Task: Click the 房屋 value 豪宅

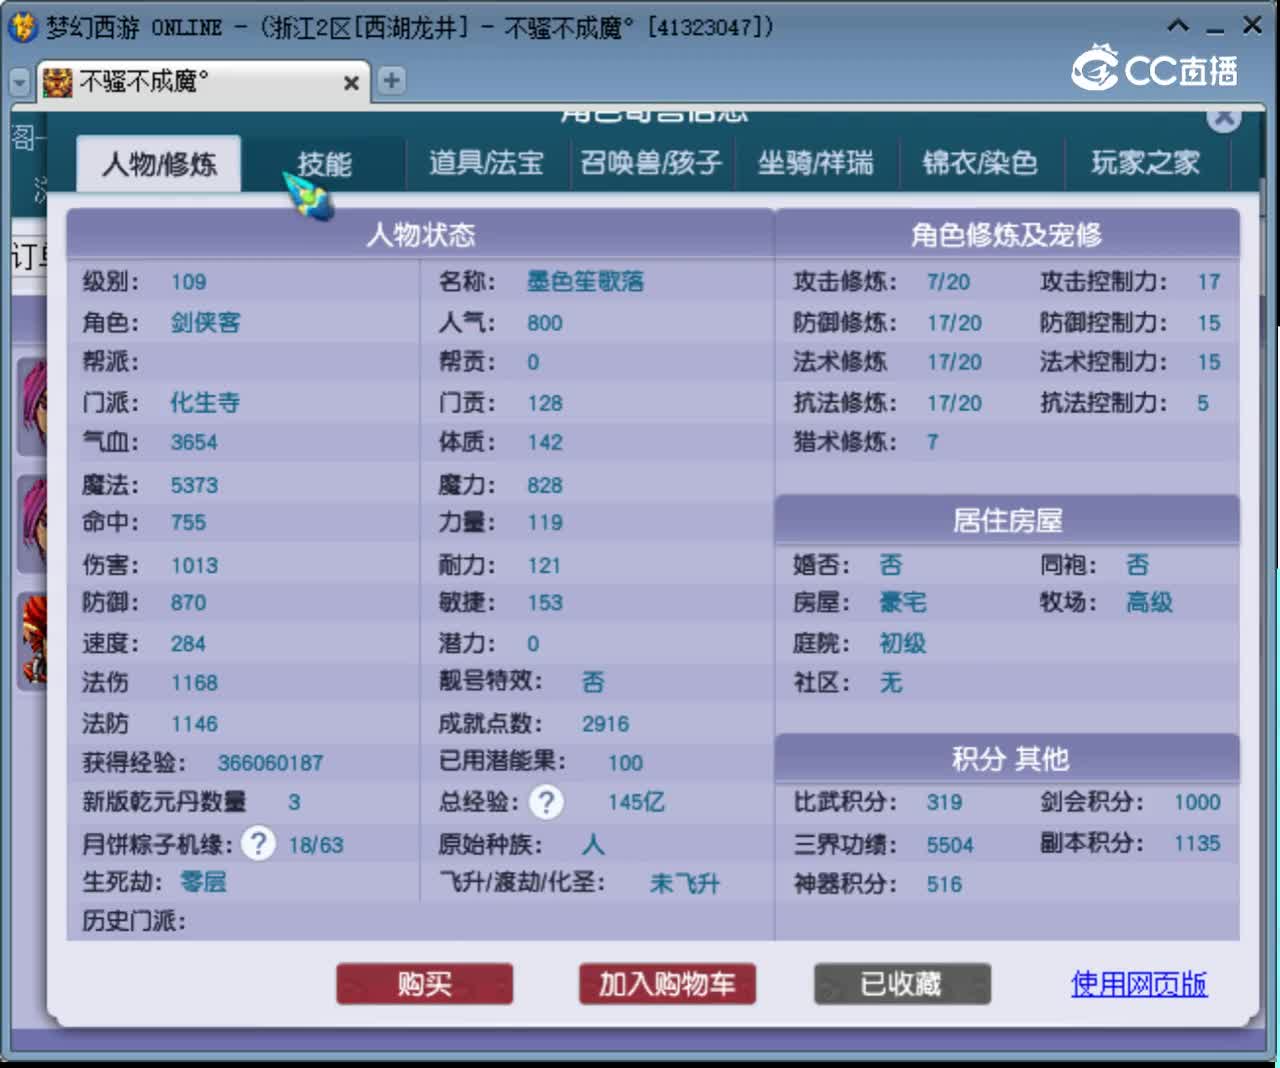Action: click(903, 603)
